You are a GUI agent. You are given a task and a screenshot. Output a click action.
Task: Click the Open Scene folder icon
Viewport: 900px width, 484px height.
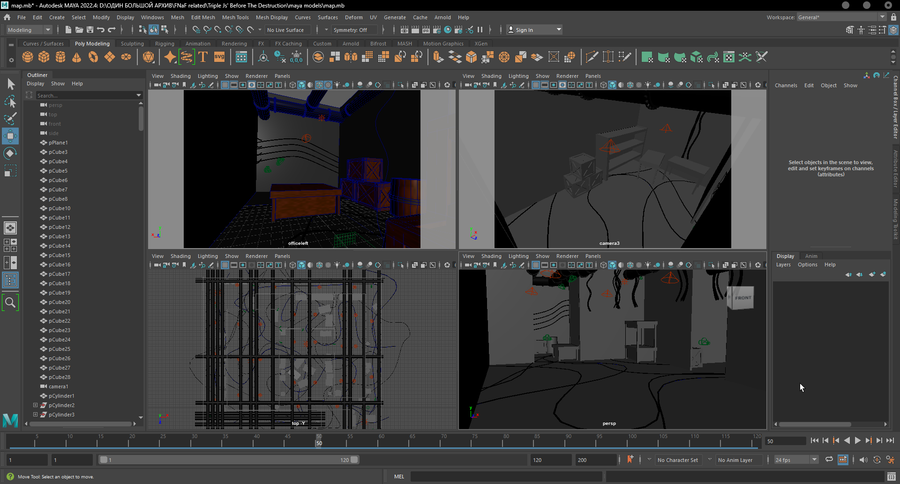tap(79, 30)
